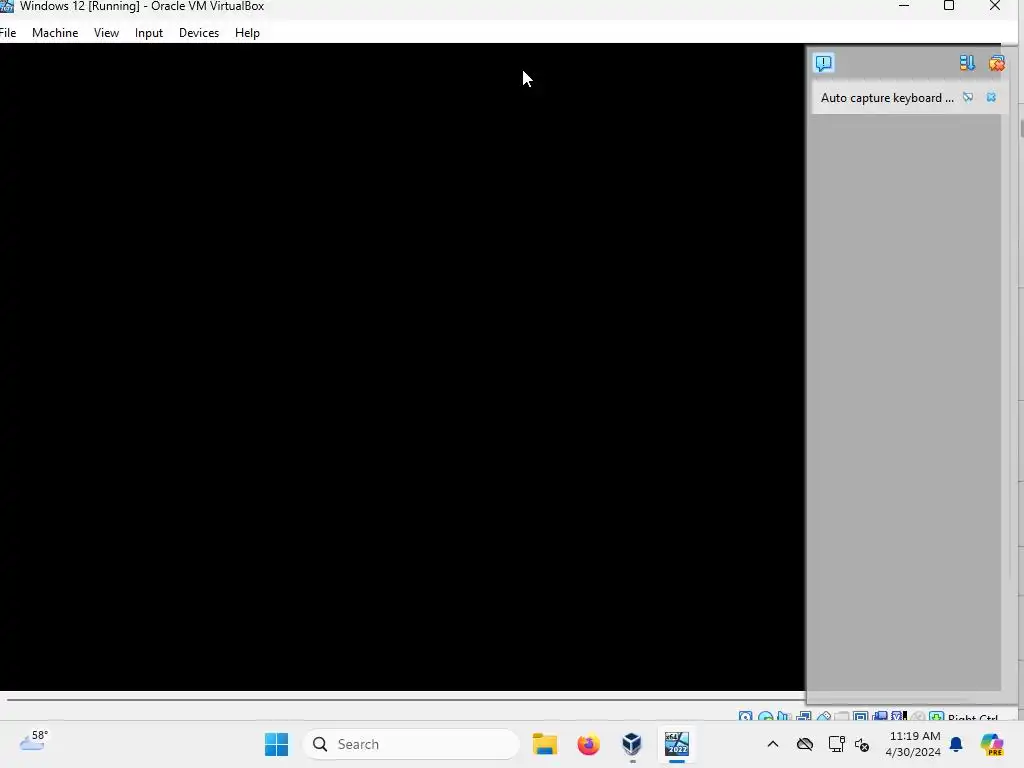Image resolution: width=1024 pixels, height=768 pixels.
Task: Click the notification ordering arrow icon
Action: pos(967,63)
